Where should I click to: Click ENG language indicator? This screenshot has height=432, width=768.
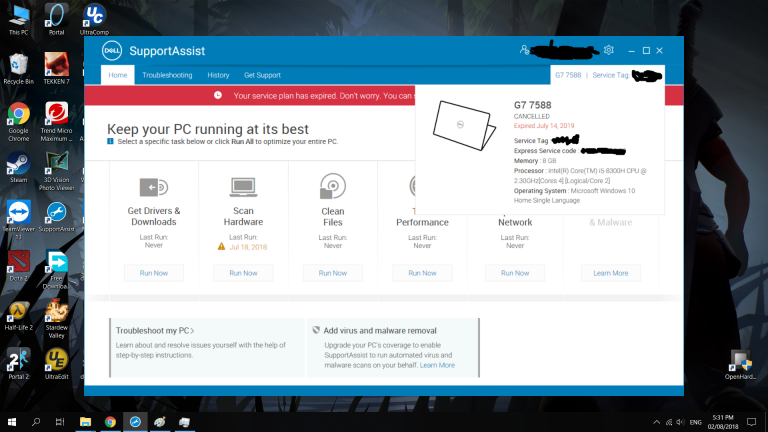pos(696,422)
